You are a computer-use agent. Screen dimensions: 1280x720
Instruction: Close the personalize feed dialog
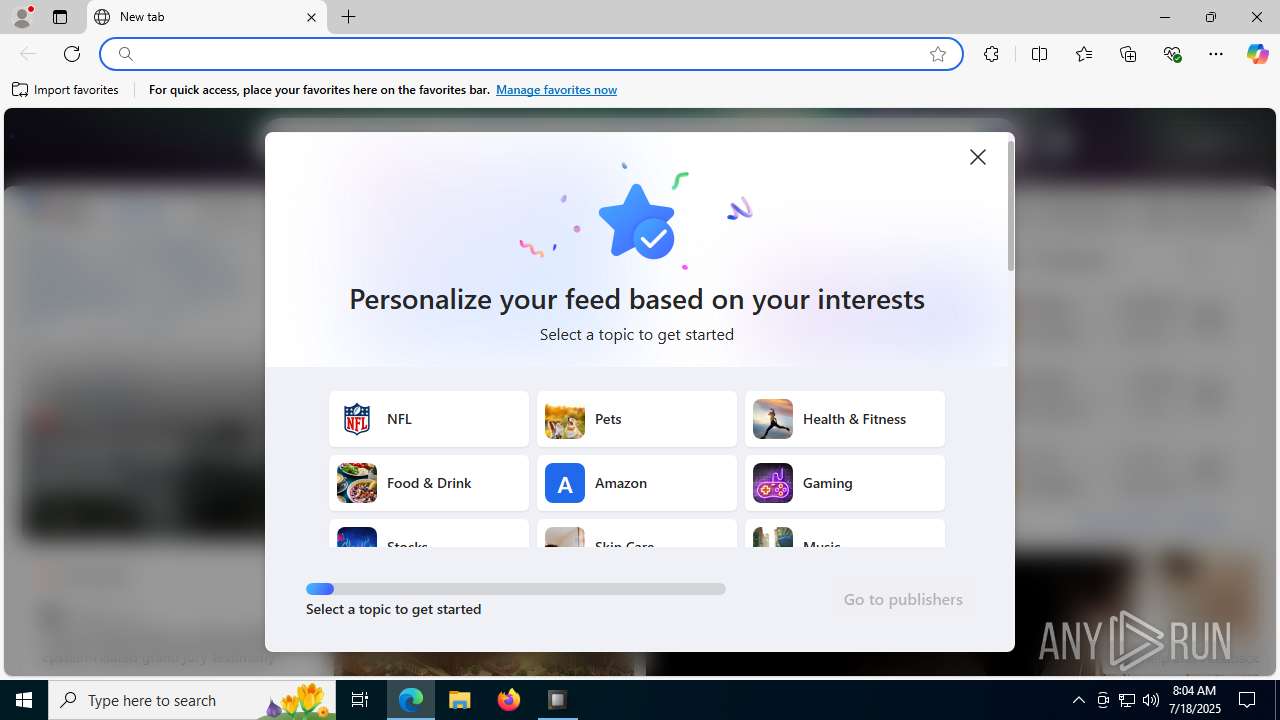coord(978,157)
